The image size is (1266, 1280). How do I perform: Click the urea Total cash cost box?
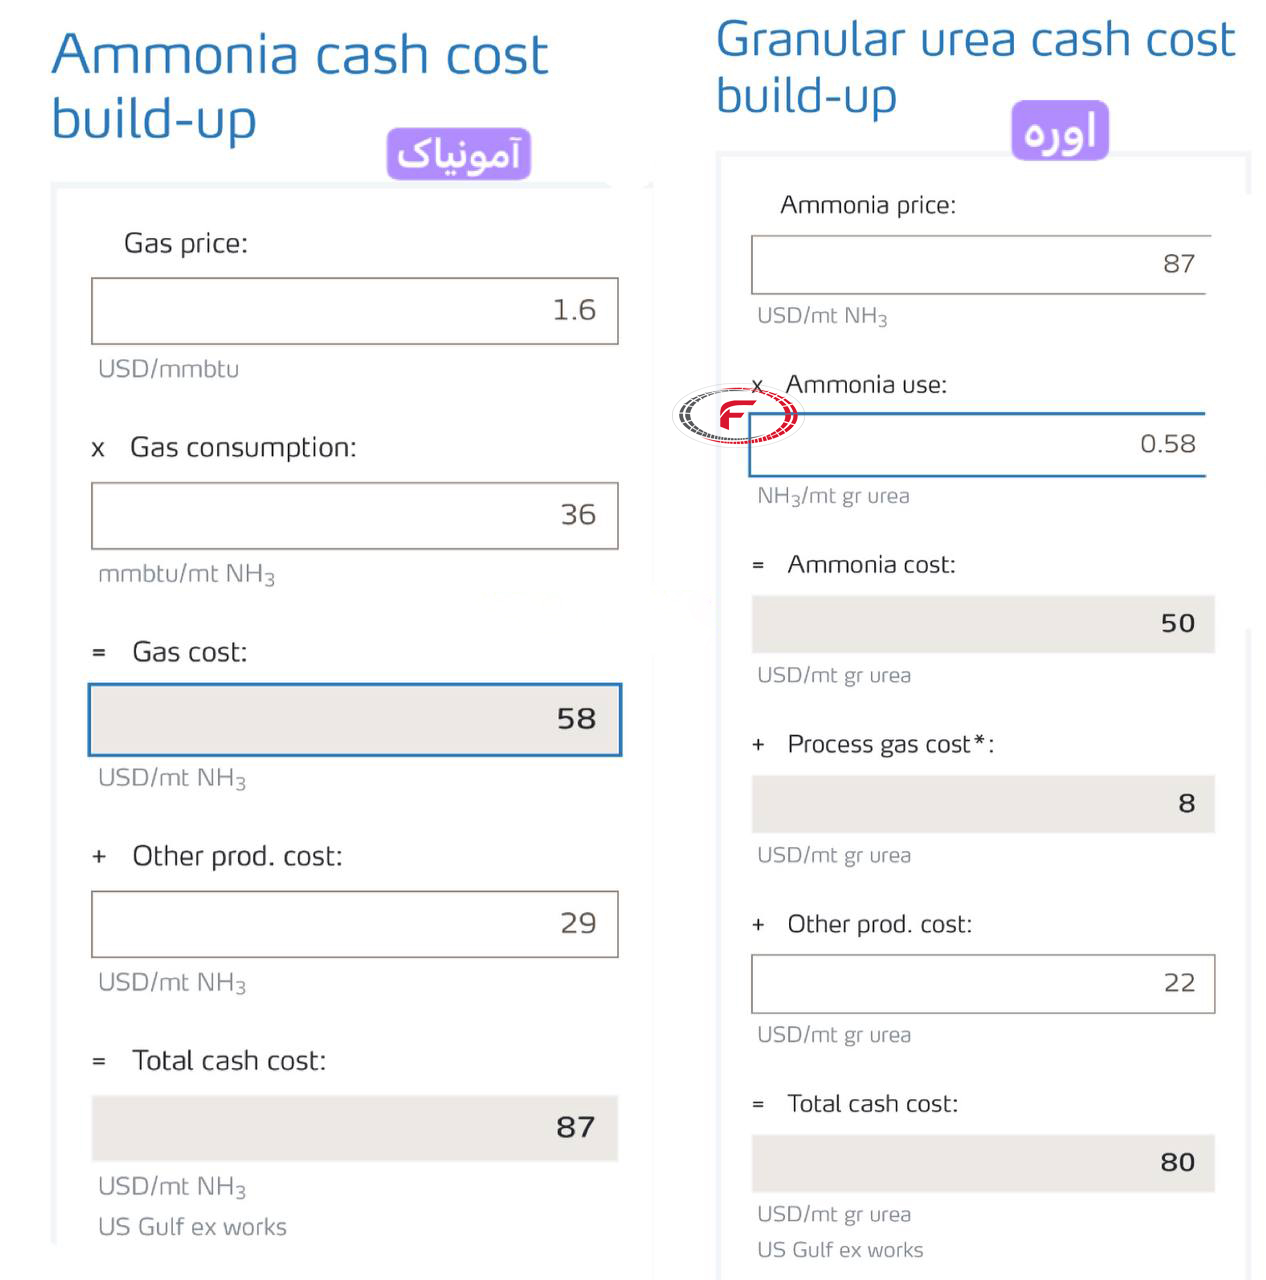[983, 1163]
